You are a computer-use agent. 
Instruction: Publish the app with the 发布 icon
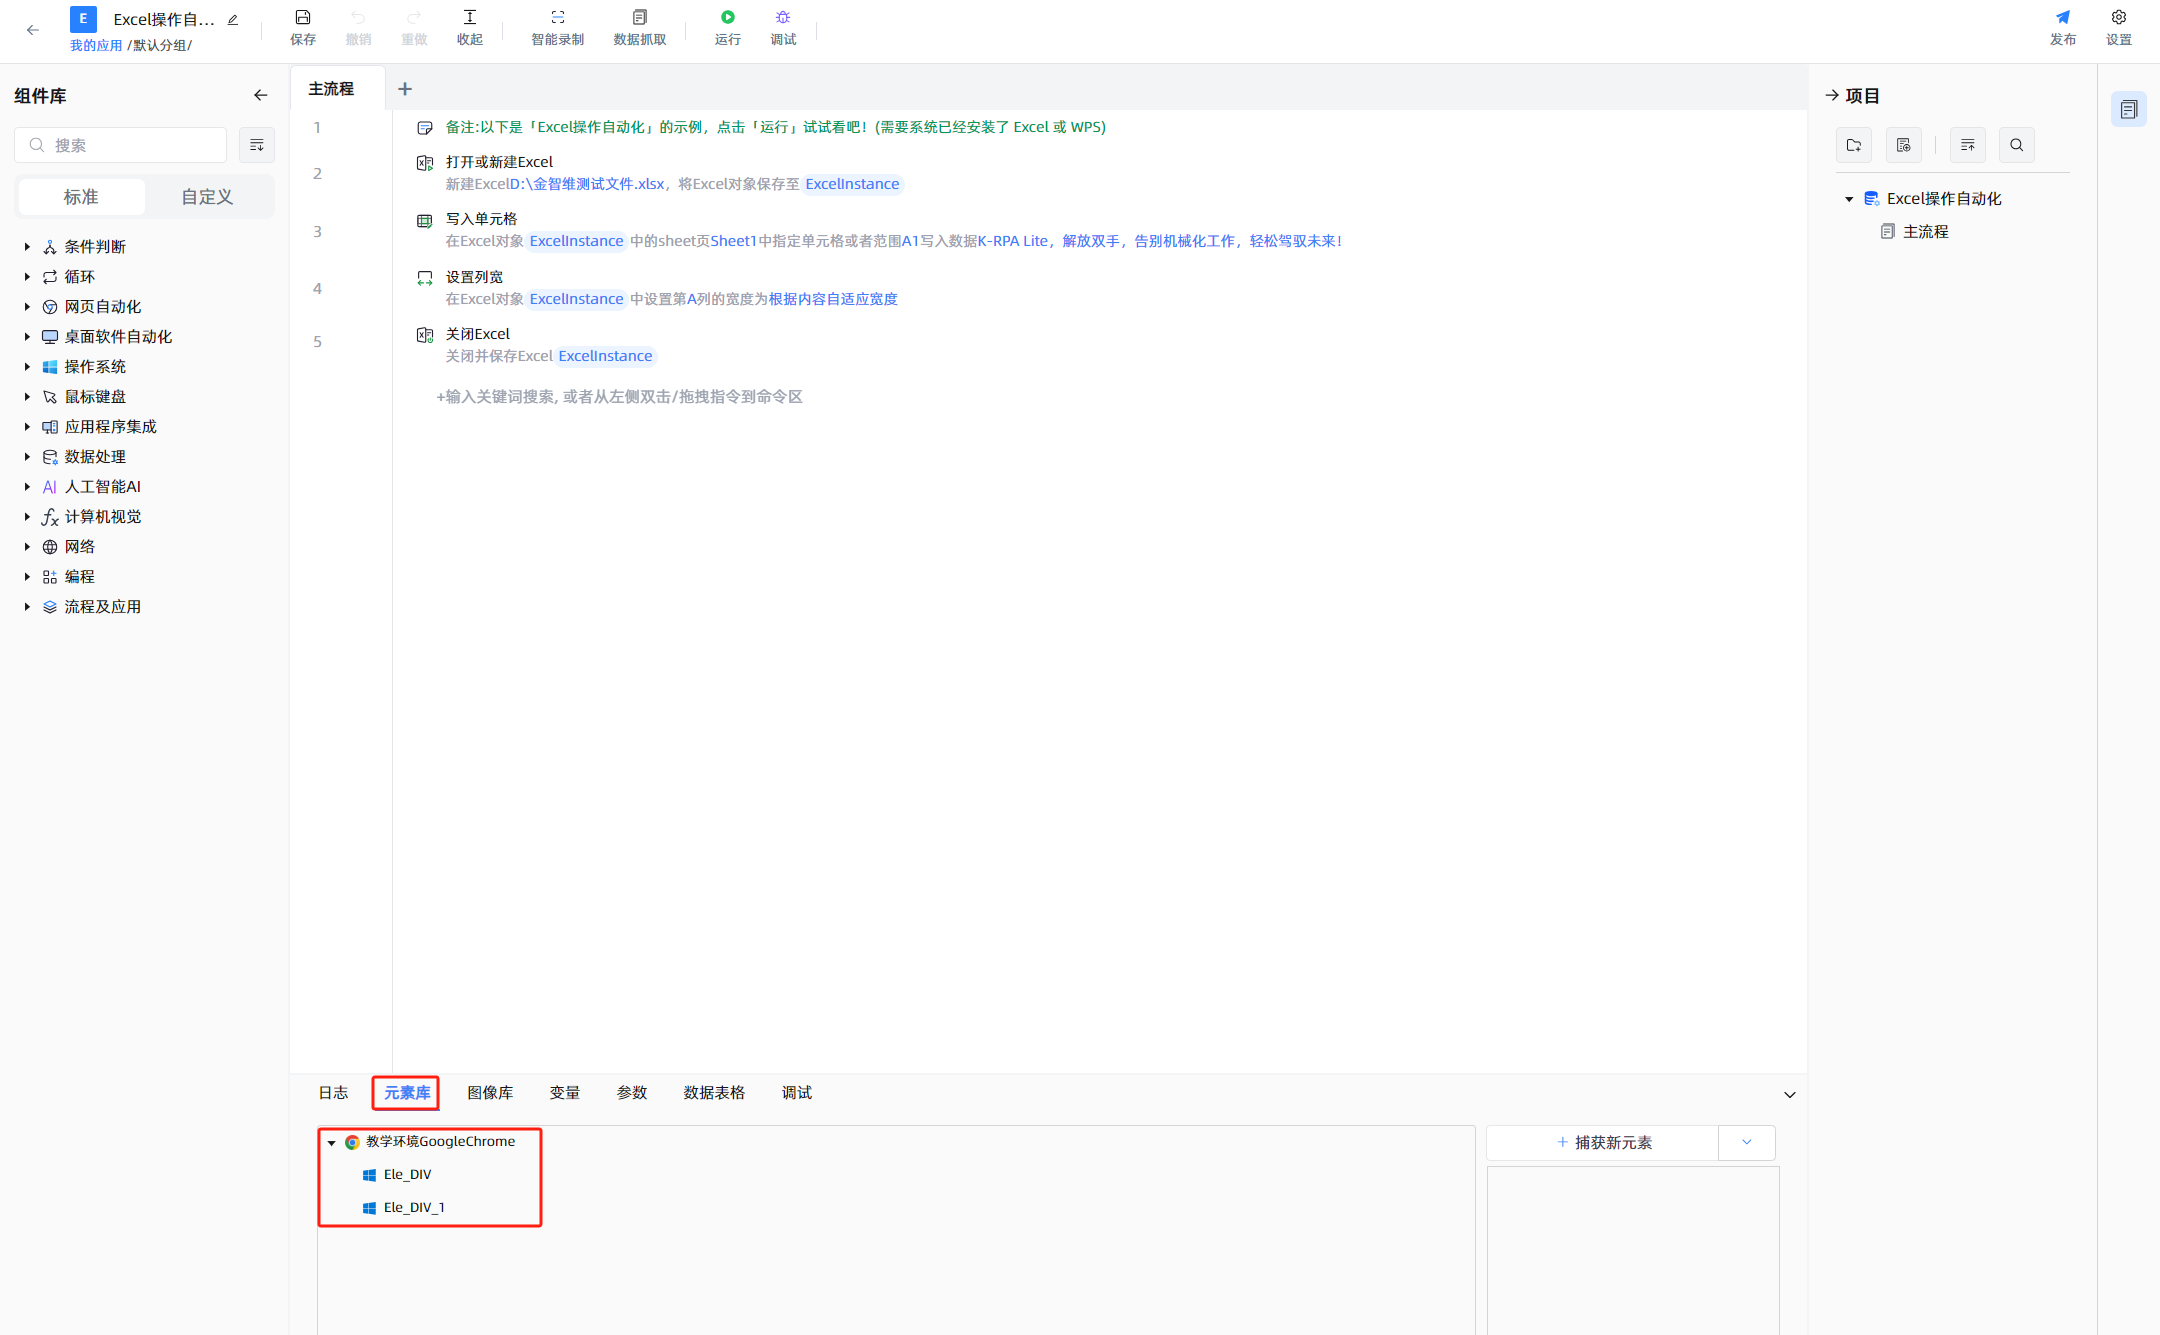coord(2063,27)
